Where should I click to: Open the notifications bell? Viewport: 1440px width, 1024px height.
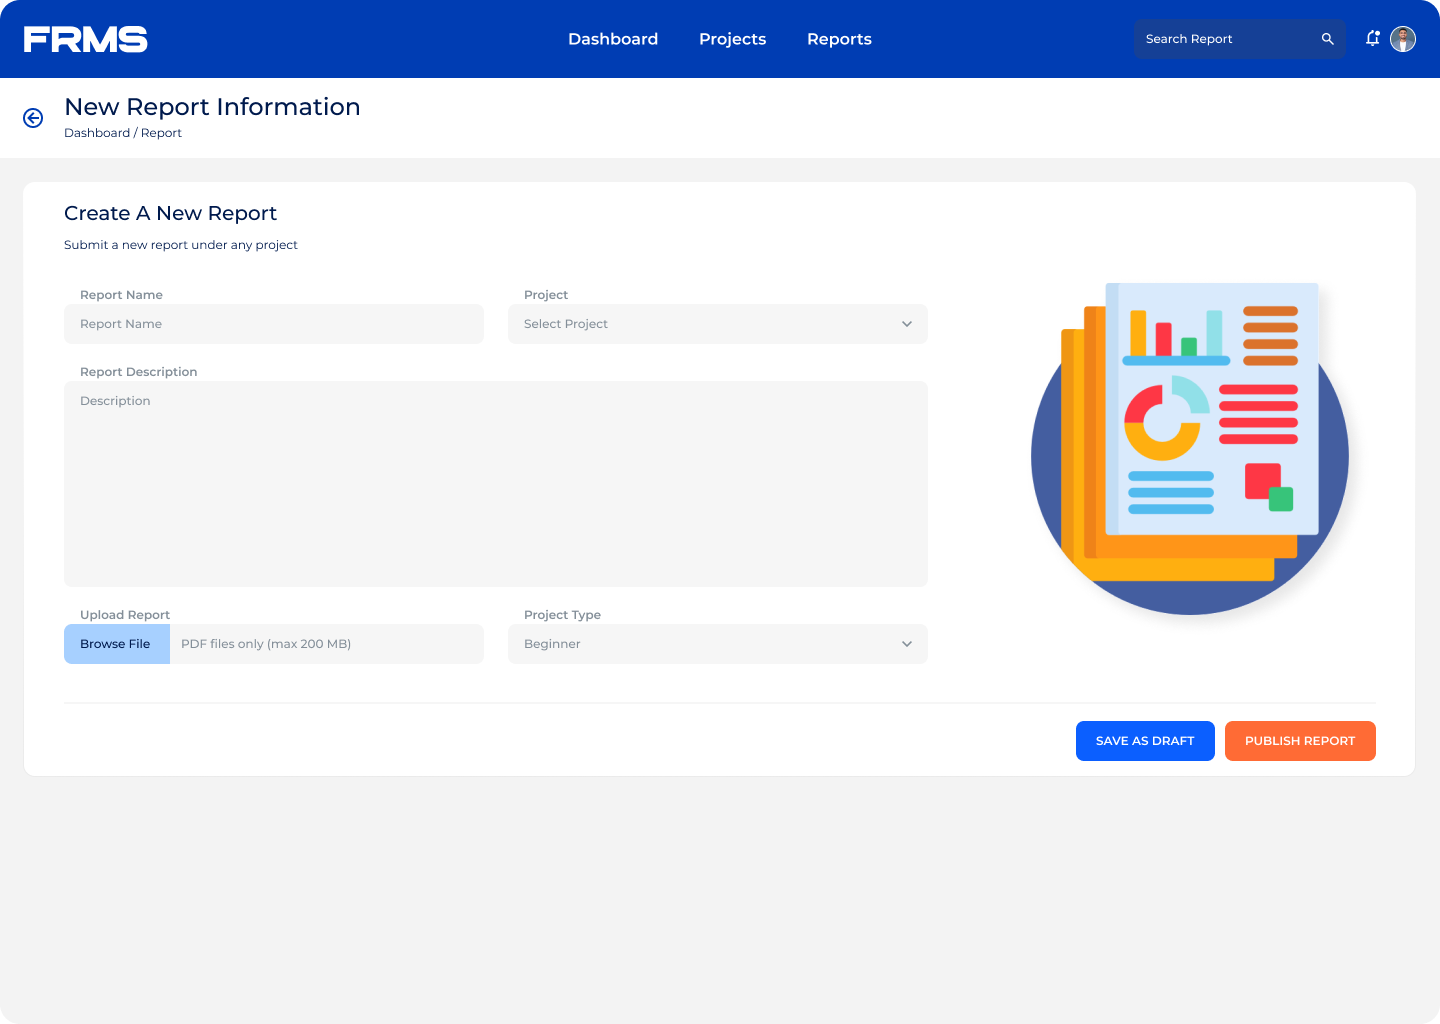pos(1373,38)
